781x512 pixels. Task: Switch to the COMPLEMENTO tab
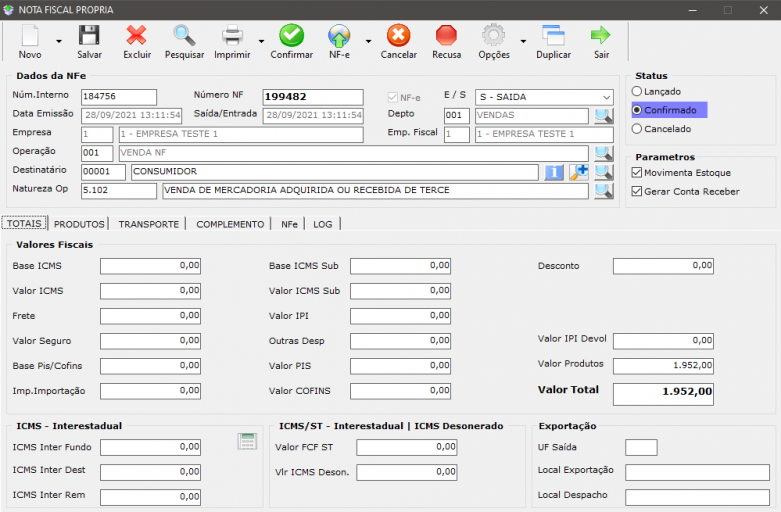coord(230,224)
